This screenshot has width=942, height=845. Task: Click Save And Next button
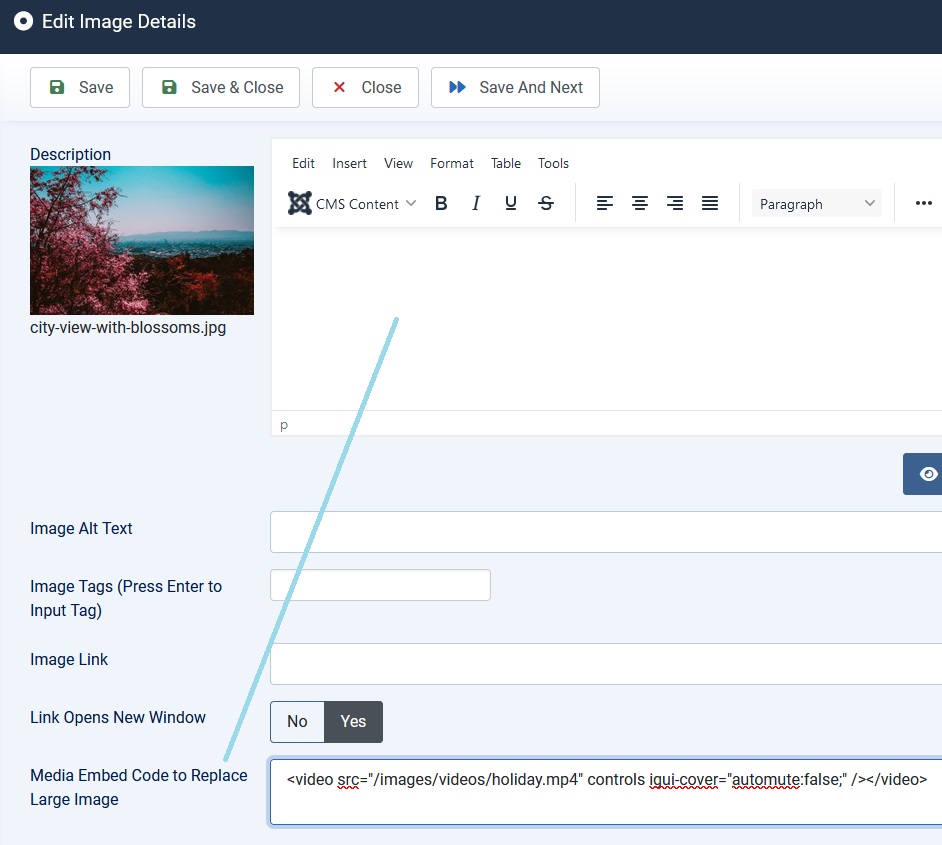pyautogui.click(x=515, y=88)
